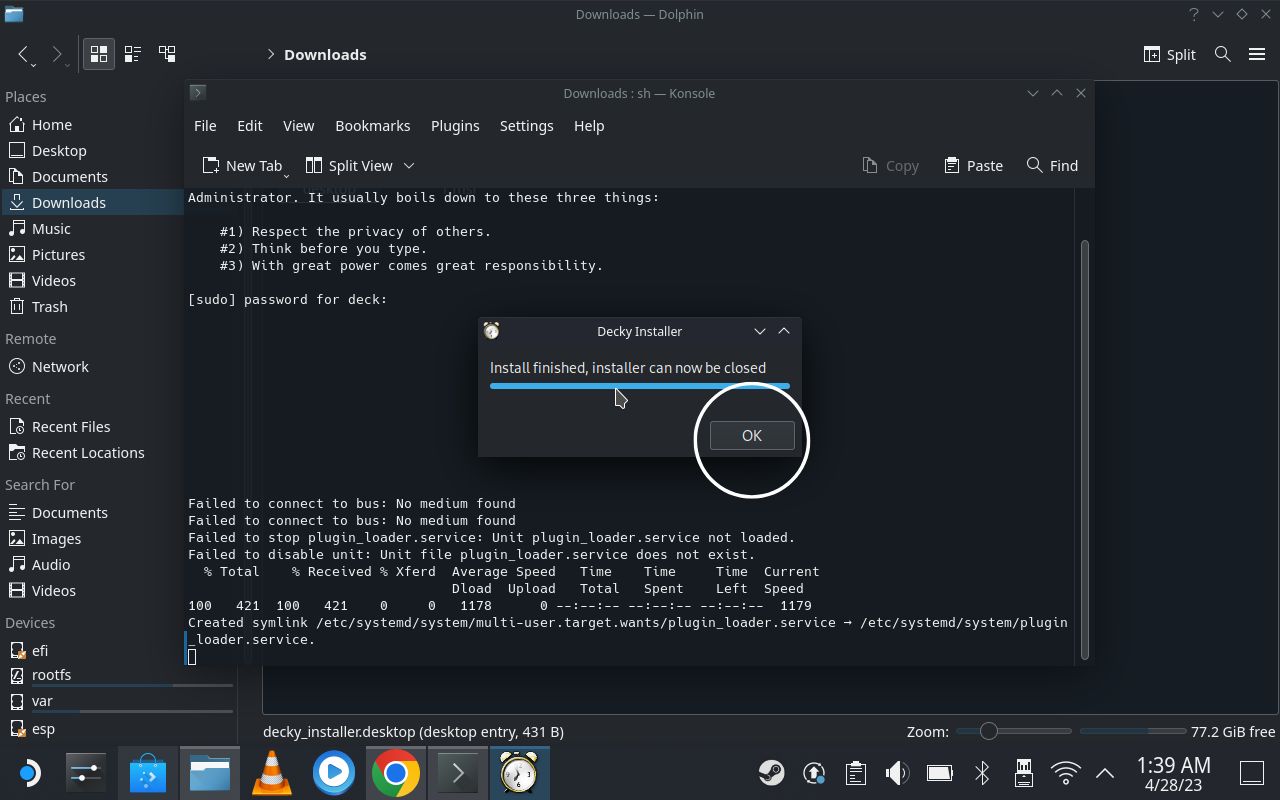Go forward in Dolphin navigation

[57, 54]
